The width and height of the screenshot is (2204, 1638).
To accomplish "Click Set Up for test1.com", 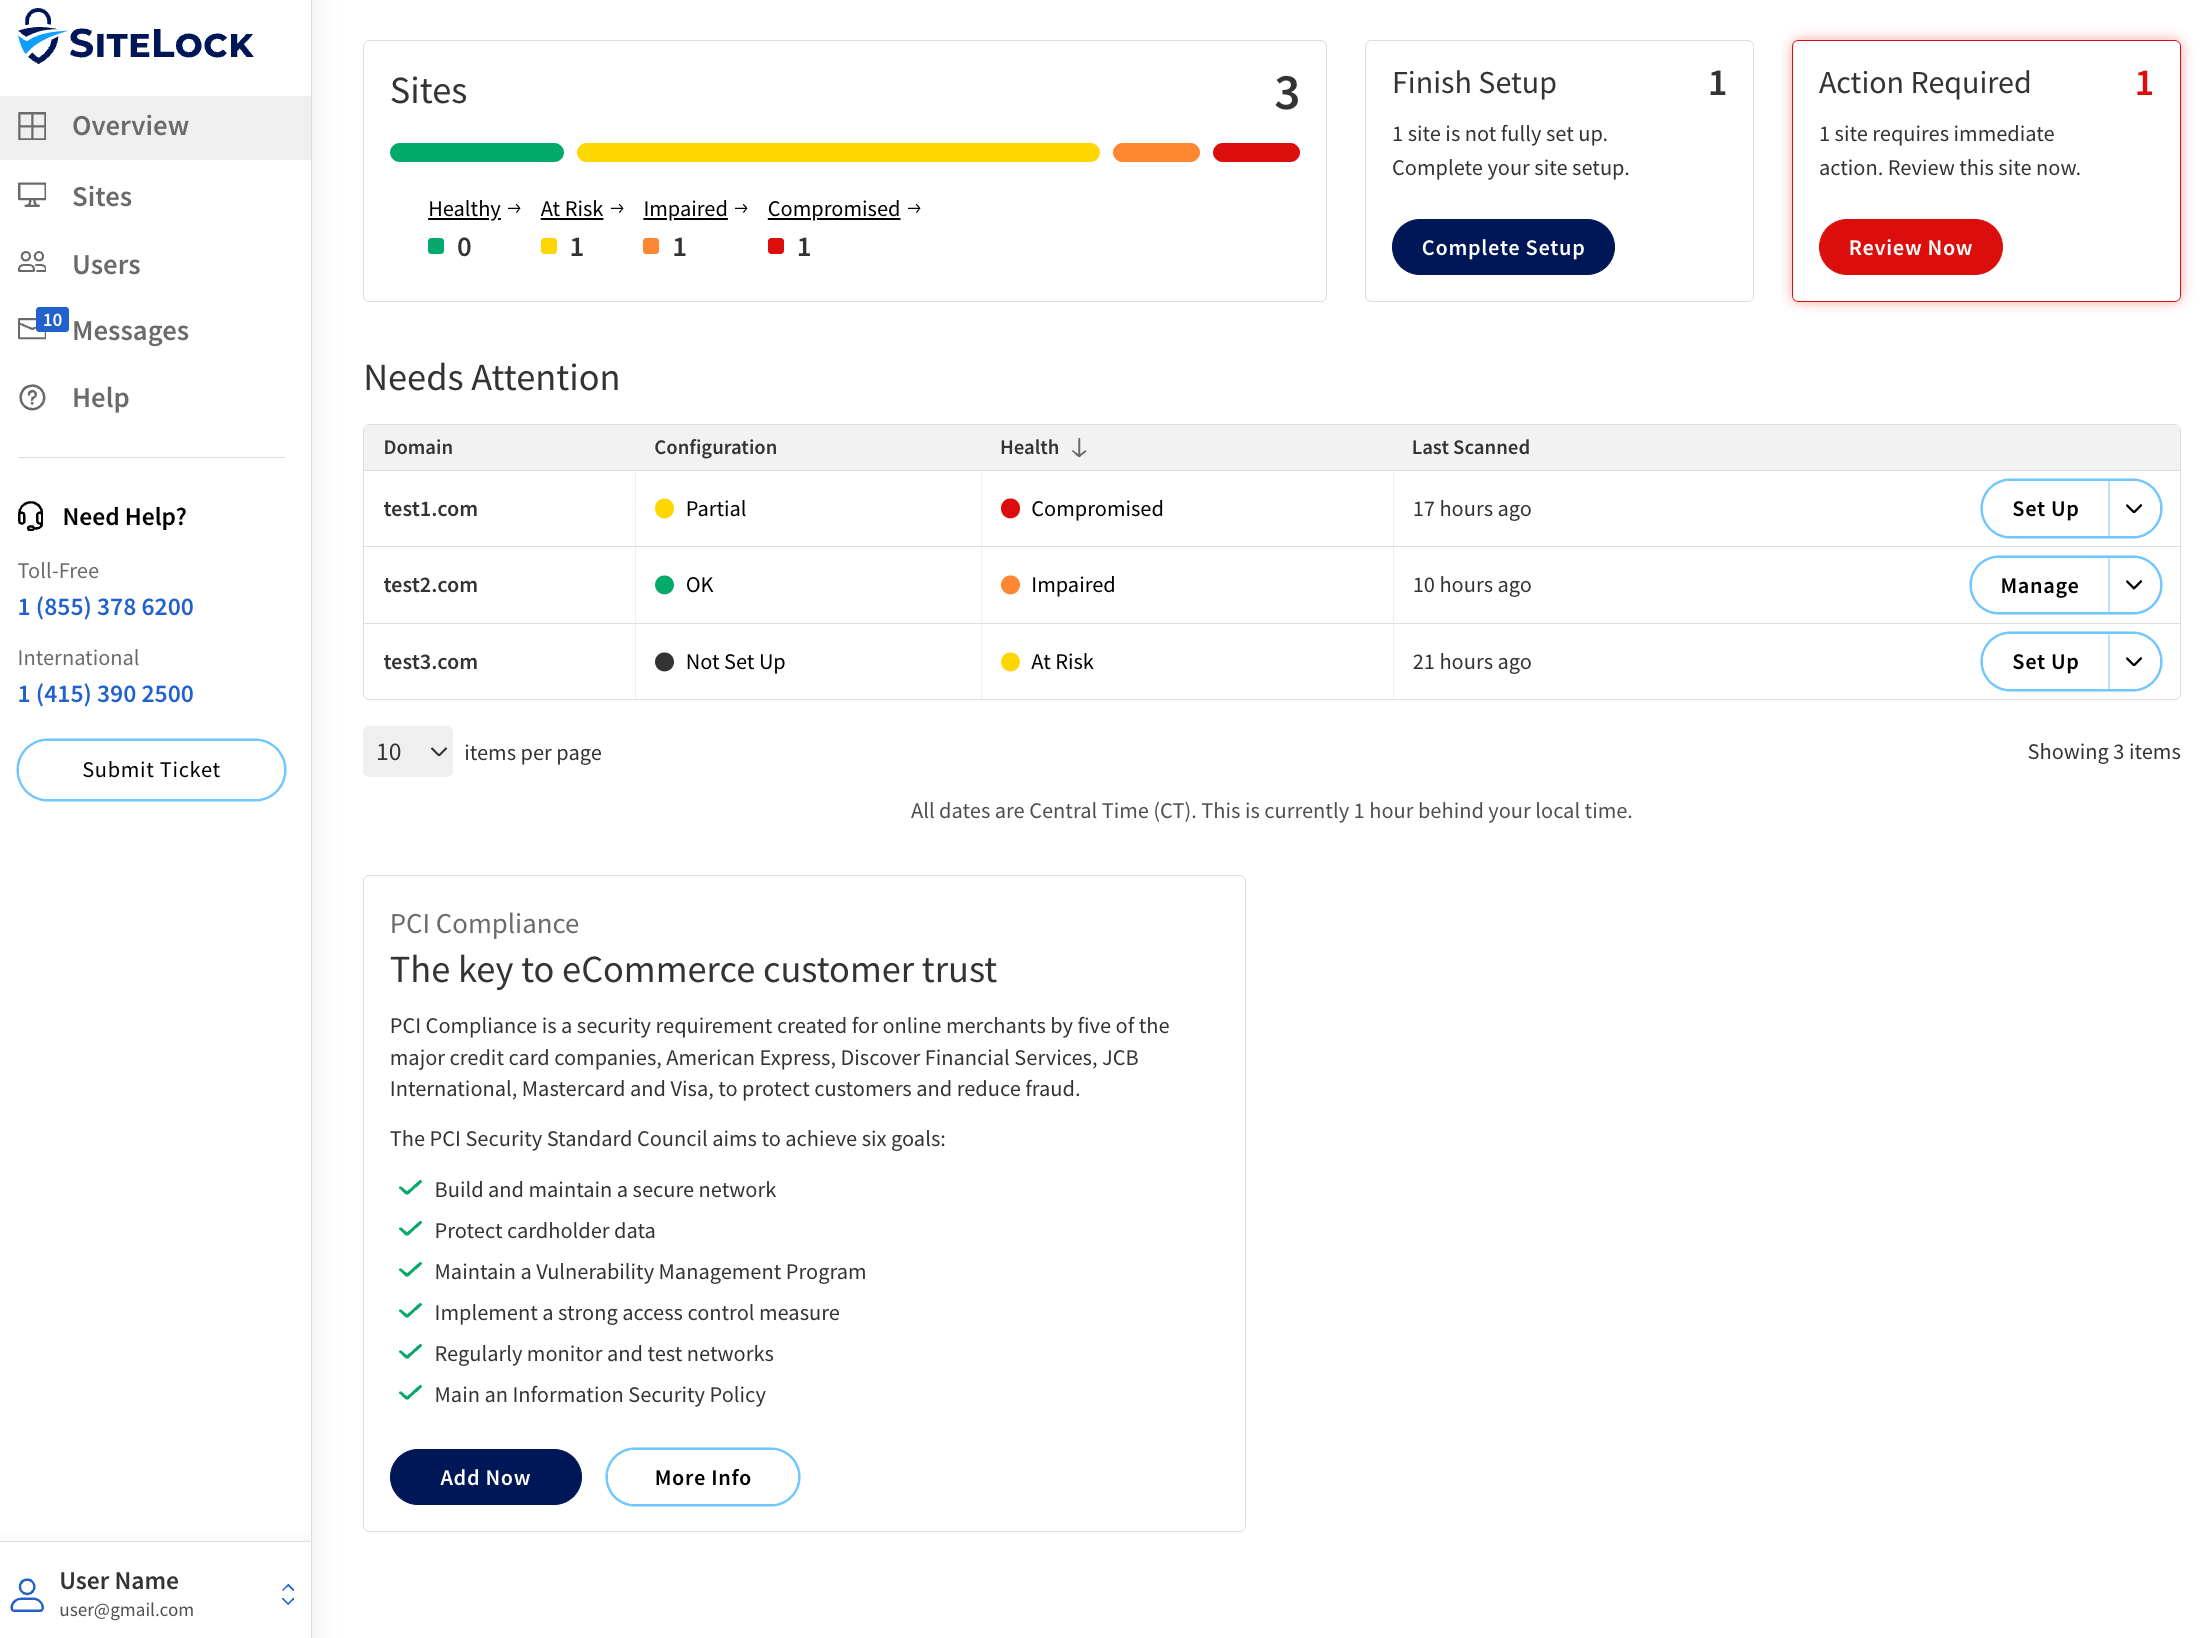I will point(2045,508).
